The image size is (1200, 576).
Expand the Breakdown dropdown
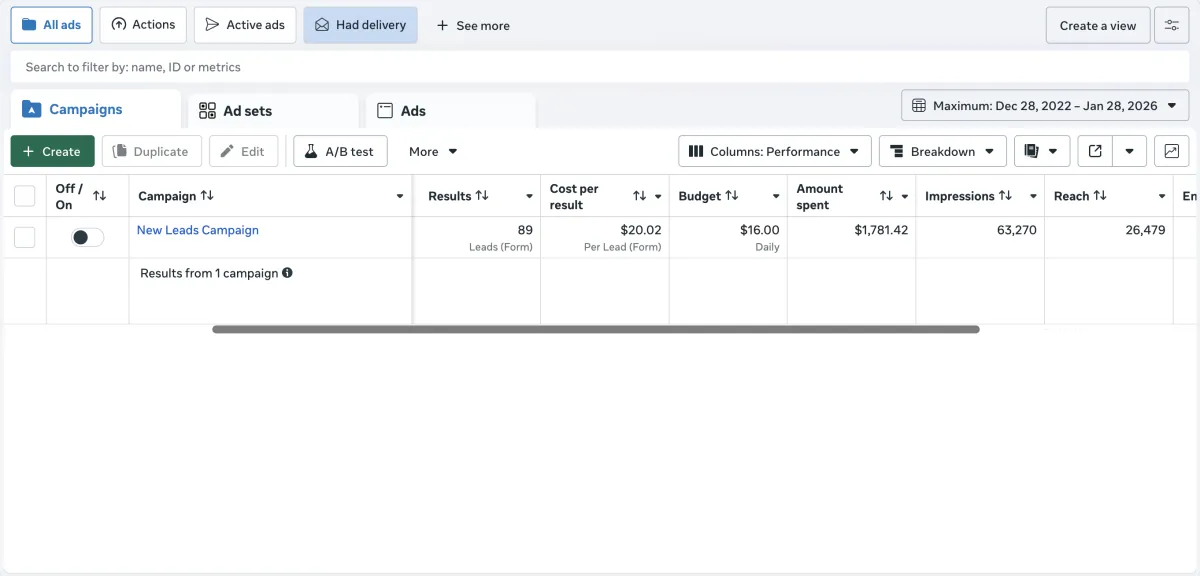pos(942,151)
